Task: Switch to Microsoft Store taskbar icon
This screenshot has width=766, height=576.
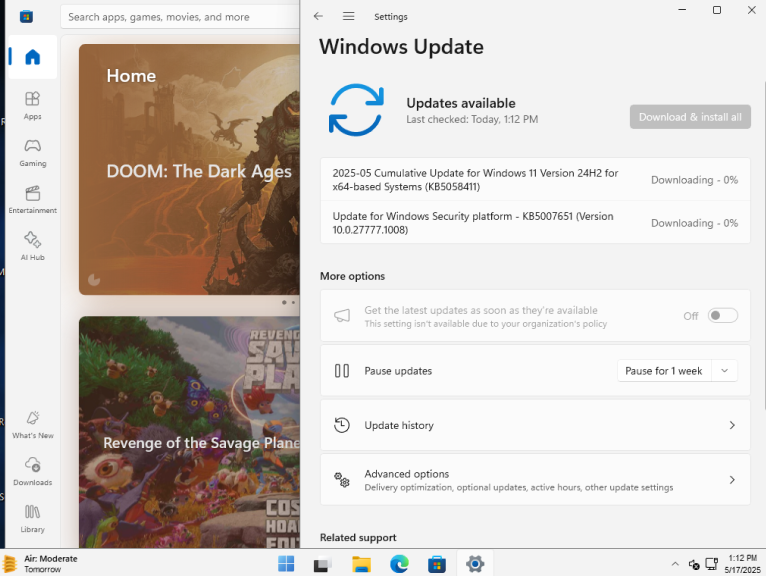Action: tap(437, 564)
